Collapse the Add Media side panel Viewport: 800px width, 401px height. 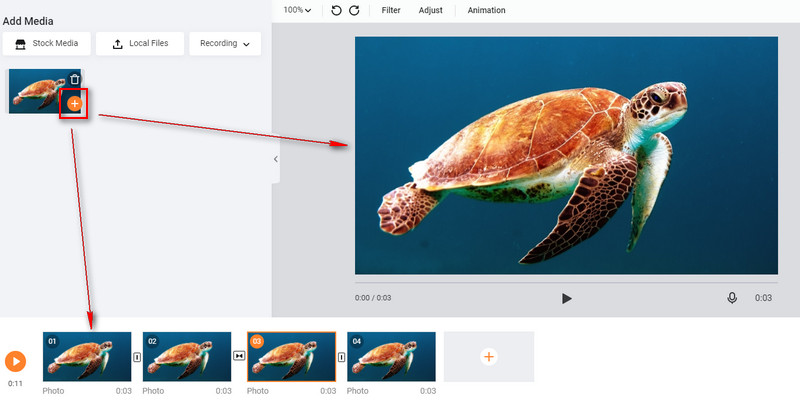tap(276, 159)
